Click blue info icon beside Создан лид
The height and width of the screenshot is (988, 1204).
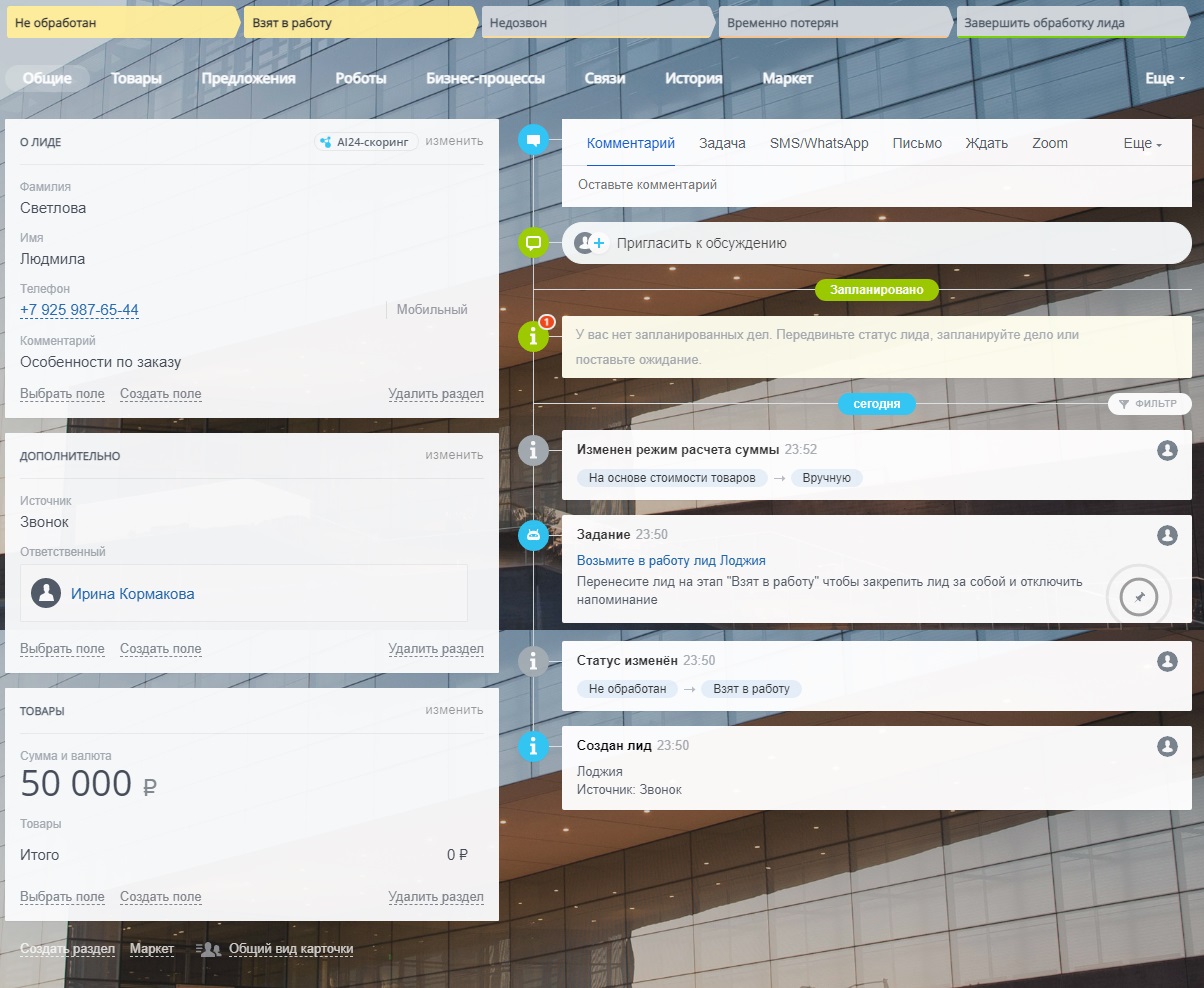click(533, 746)
